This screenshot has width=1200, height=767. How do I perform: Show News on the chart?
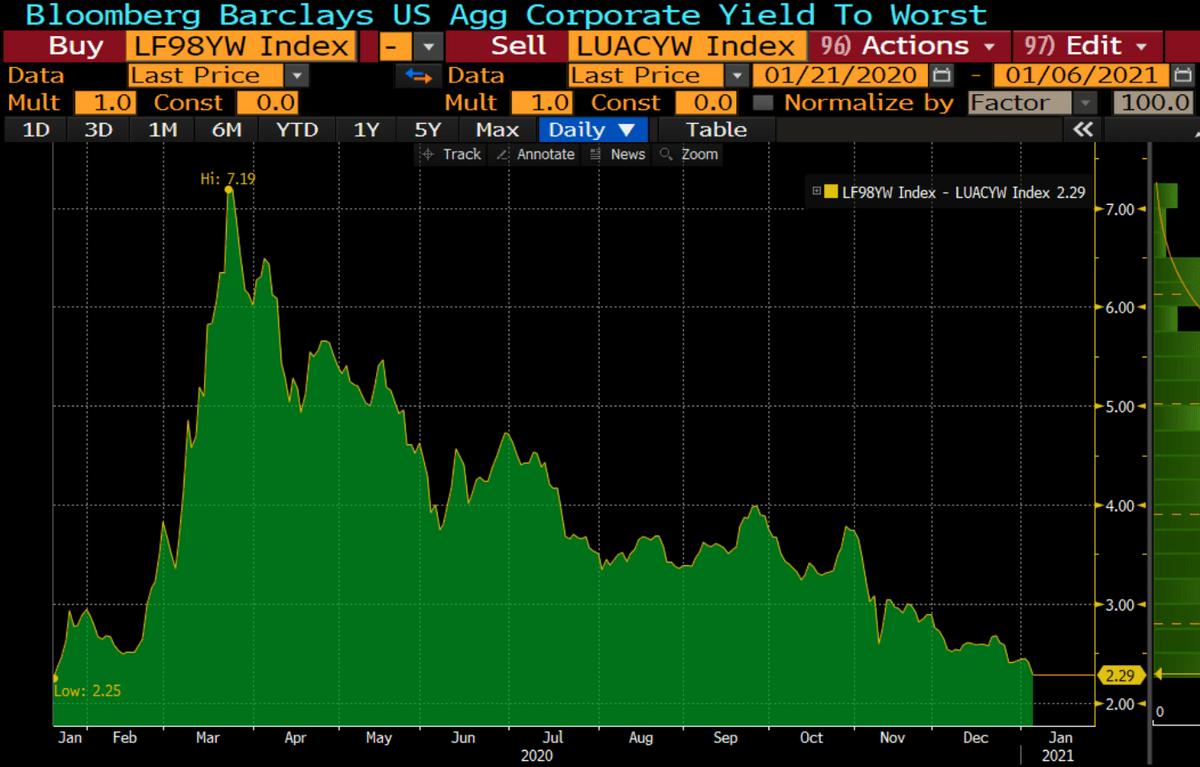pyautogui.click(x=617, y=154)
